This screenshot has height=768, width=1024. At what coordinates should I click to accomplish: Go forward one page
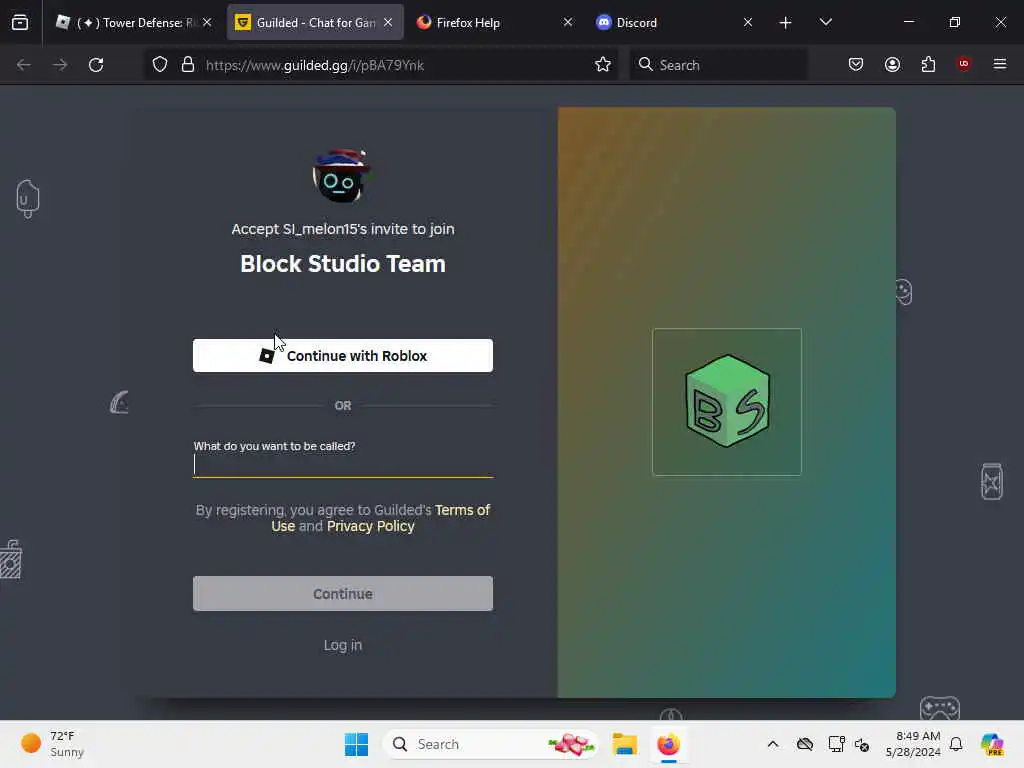[59, 65]
